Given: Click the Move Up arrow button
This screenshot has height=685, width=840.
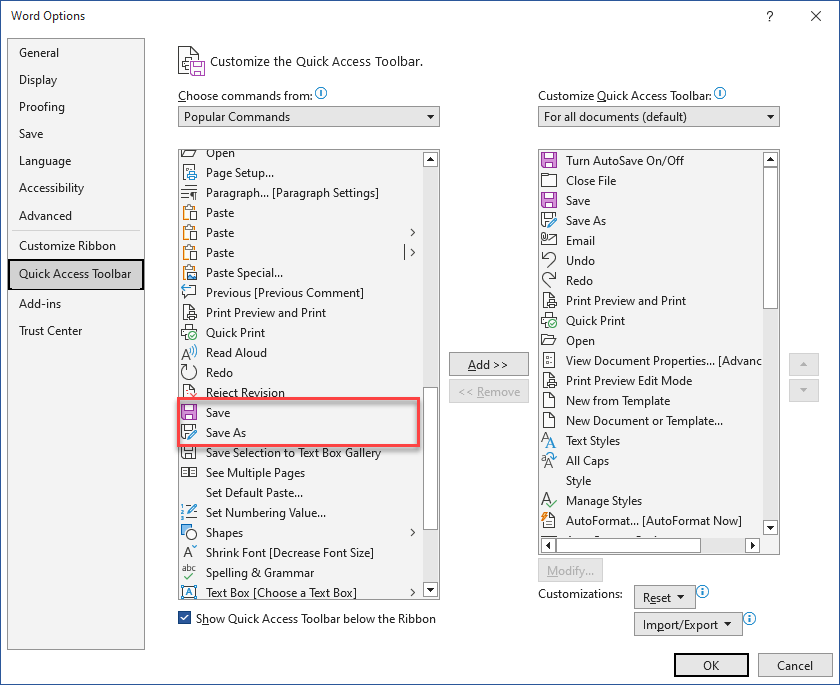Looking at the screenshot, I should click(804, 364).
